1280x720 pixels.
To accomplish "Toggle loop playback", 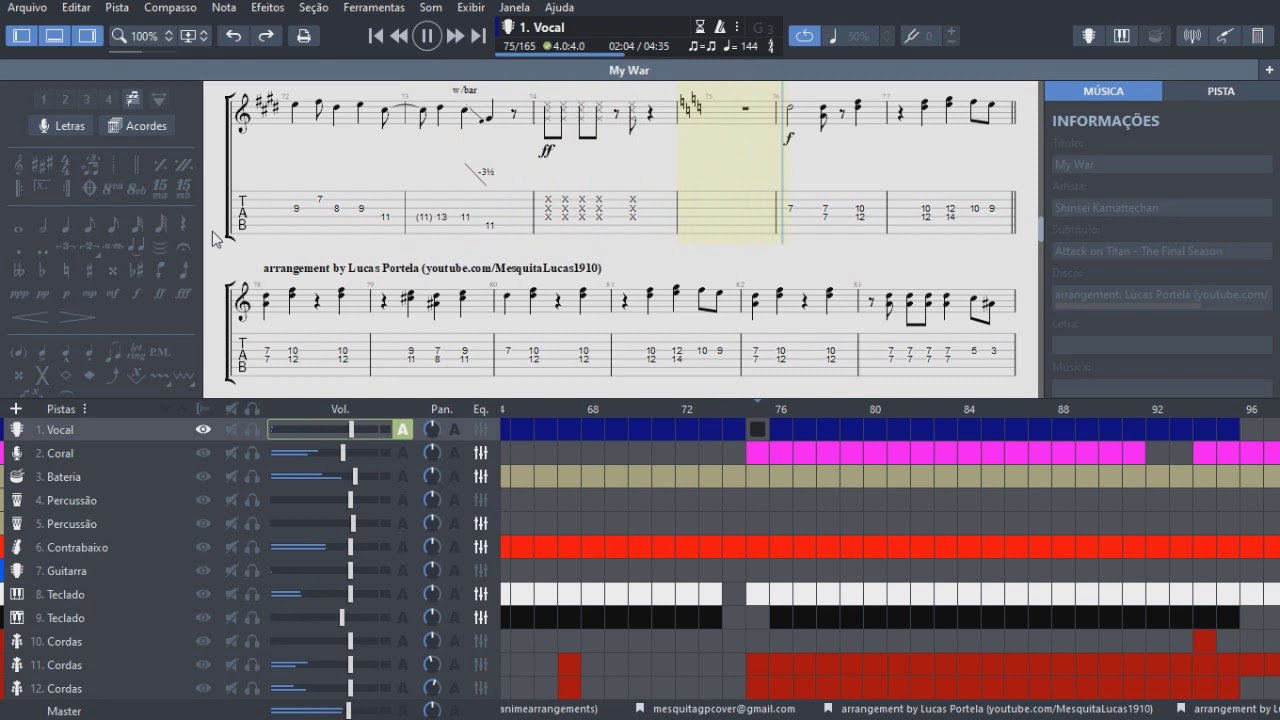I will (804, 36).
